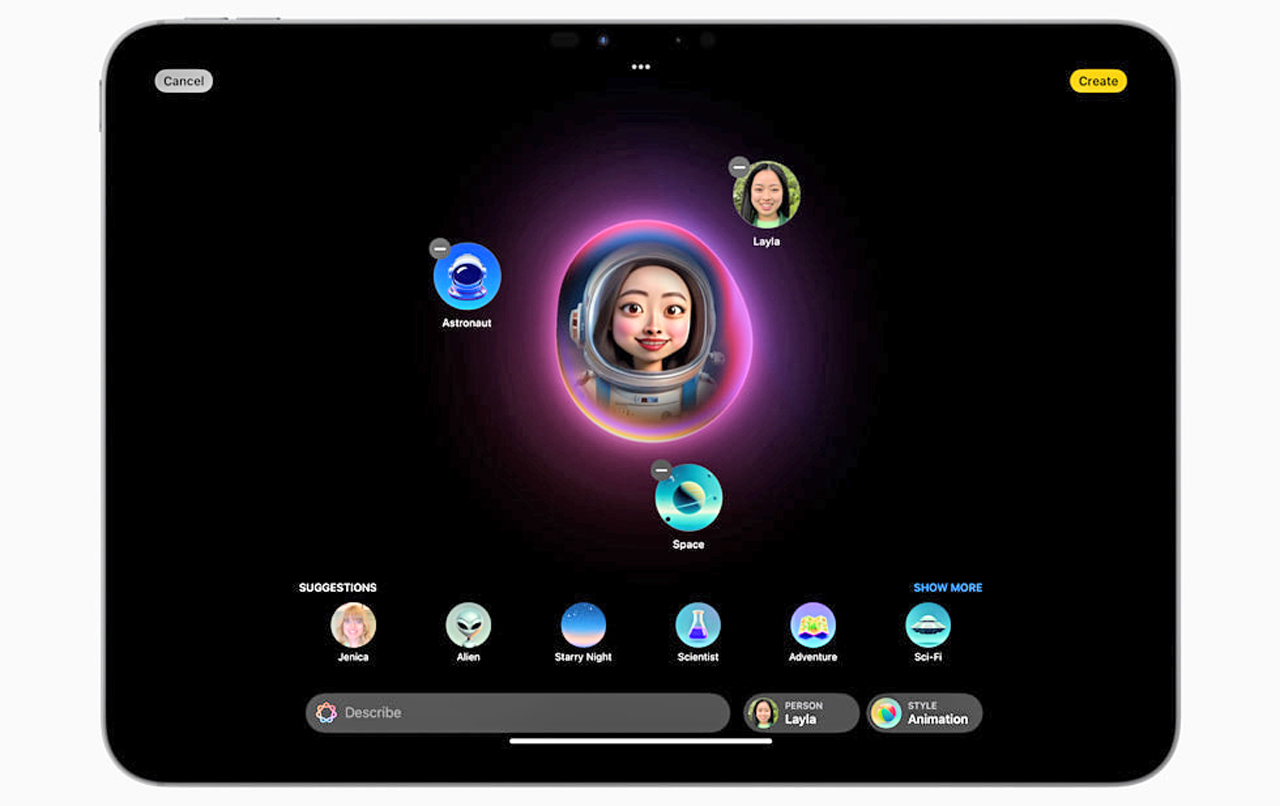Screen dimensions: 1280x806
Task: Select the Astronaut helmet bubble
Action: (x=467, y=276)
